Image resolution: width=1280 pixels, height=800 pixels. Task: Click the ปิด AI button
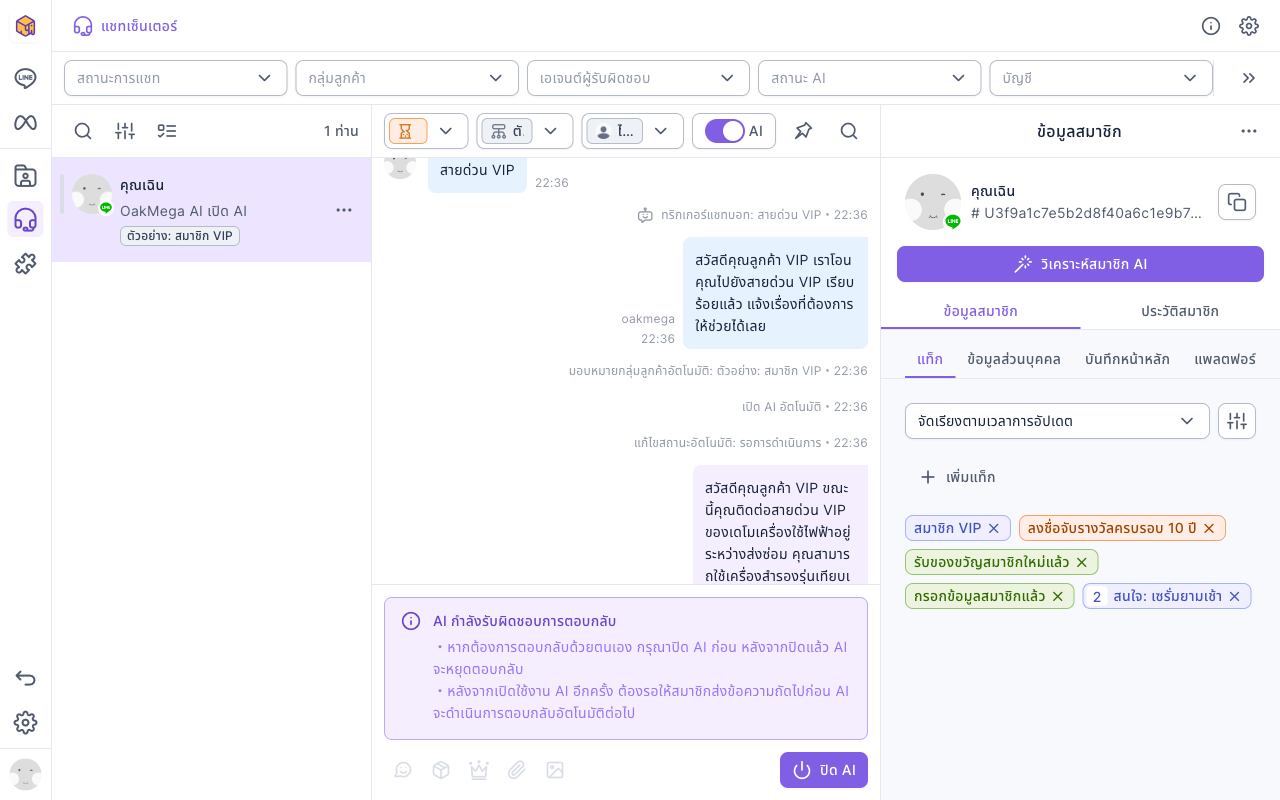pyautogui.click(x=824, y=770)
